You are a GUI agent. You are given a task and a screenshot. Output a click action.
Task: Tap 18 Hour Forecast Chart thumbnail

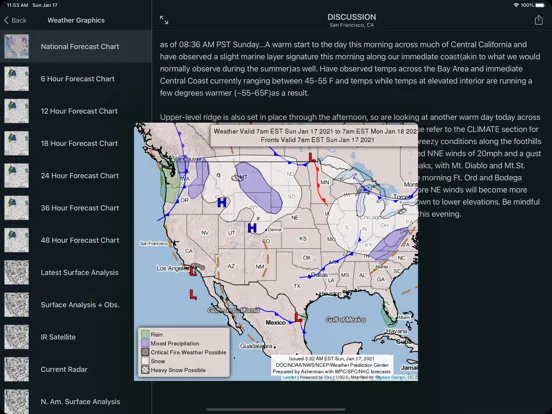pyautogui.click(x=17, y=143)
